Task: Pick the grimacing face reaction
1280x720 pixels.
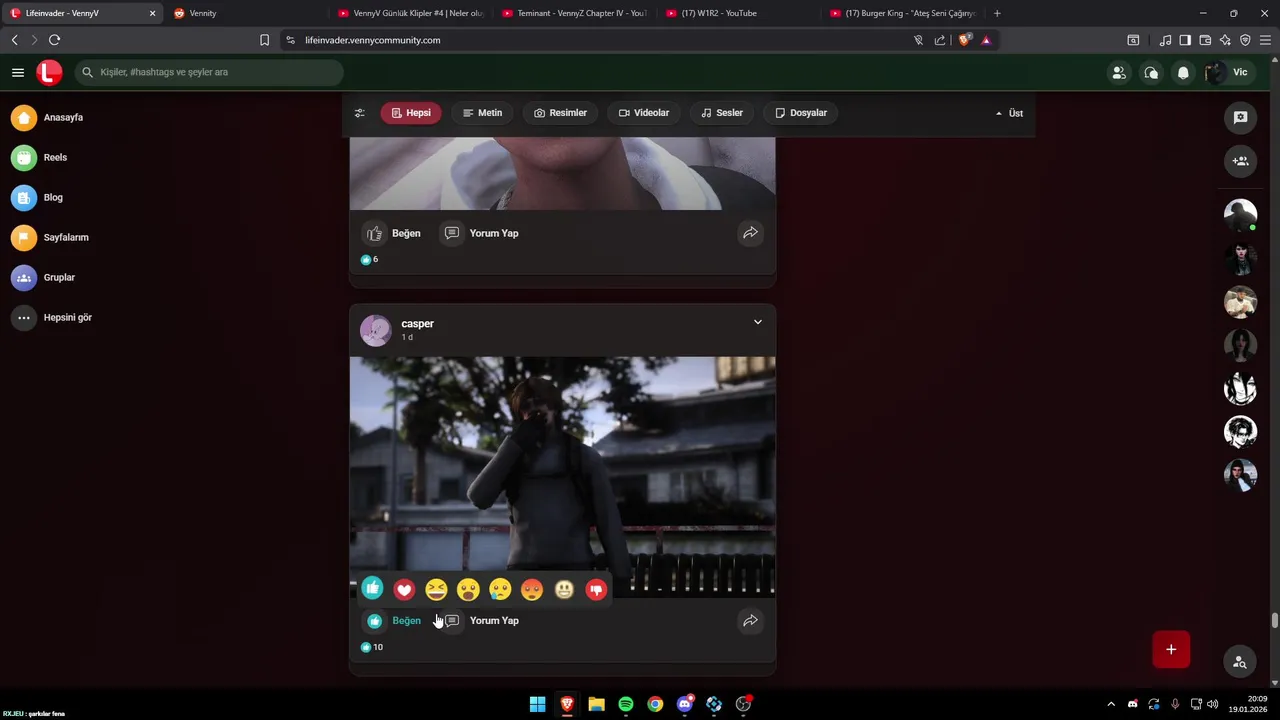Action: (x=564, y=590)
